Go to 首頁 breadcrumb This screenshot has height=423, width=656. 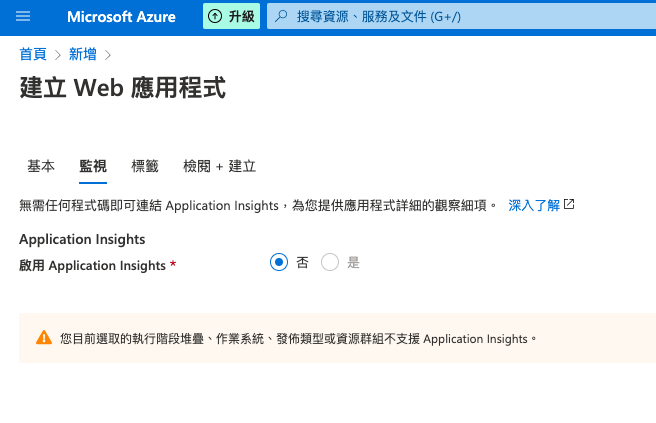pos(33,54)
